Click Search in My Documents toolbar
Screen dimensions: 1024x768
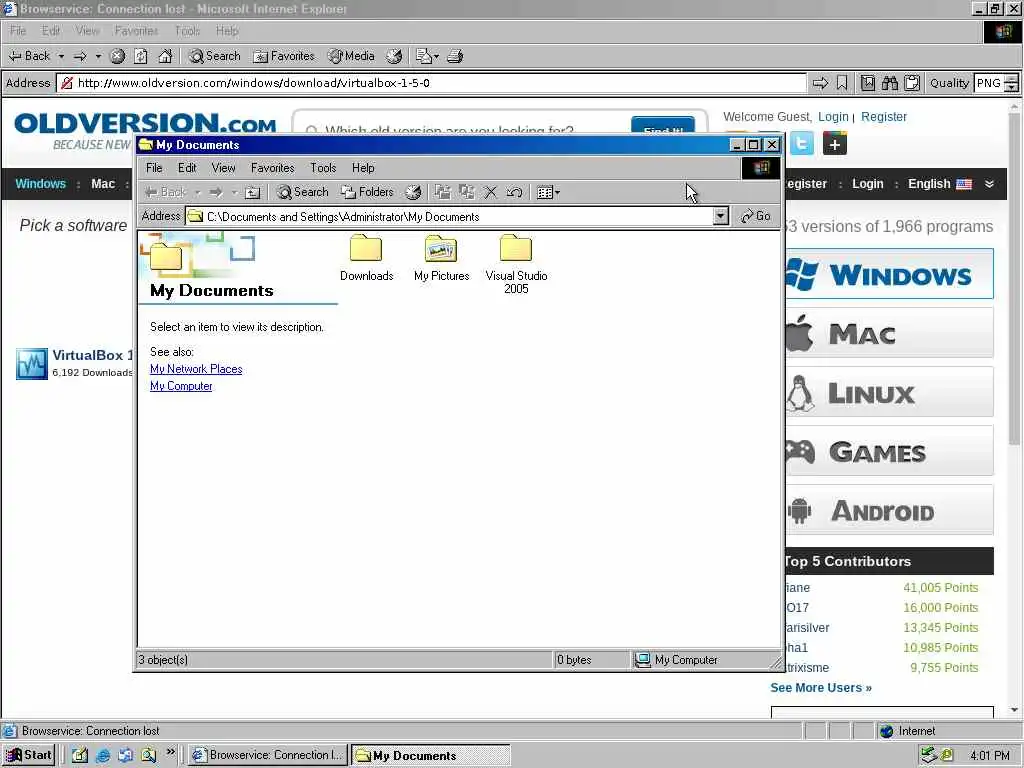(x=302, y=192)
